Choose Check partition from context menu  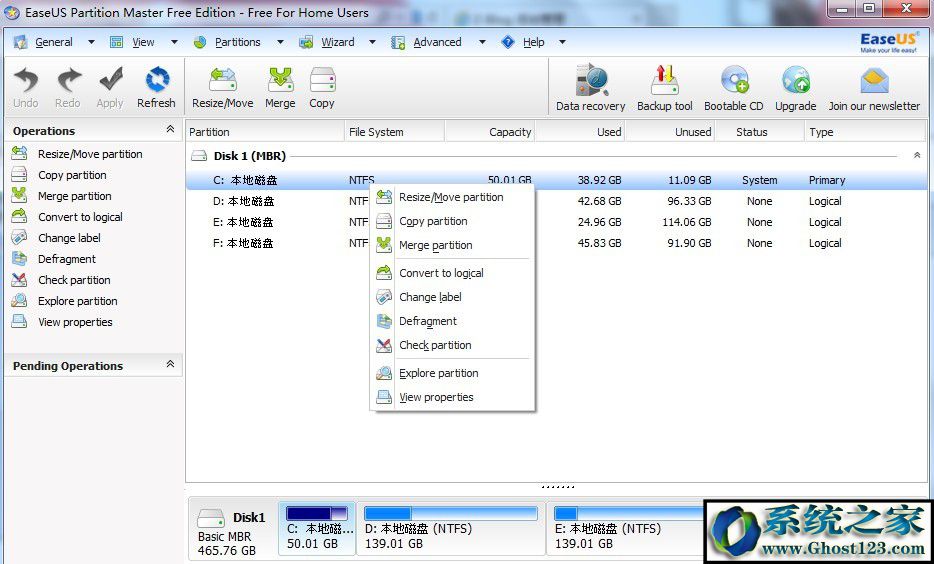tap(452, 345)
